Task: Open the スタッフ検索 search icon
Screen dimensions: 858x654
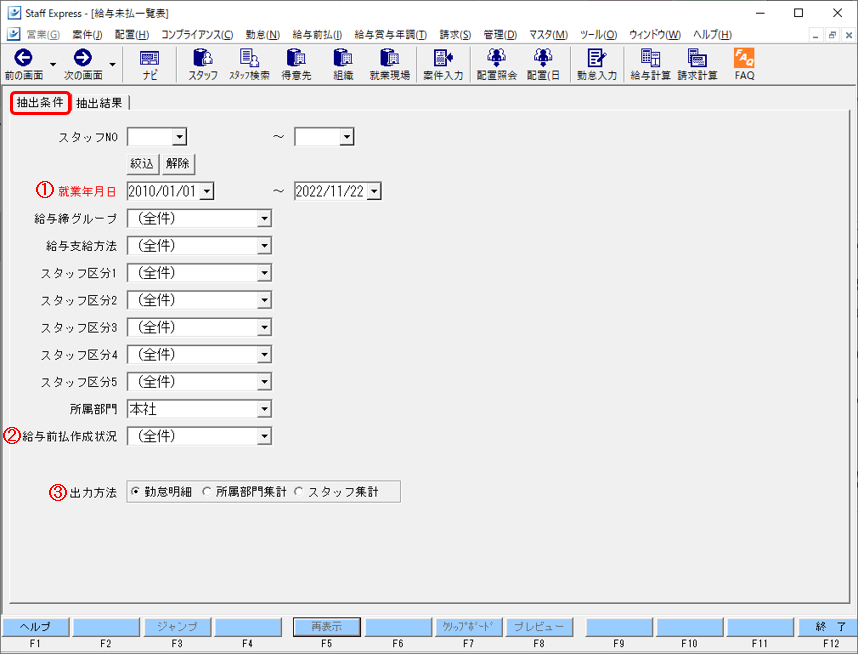Action: click(250, 58)
